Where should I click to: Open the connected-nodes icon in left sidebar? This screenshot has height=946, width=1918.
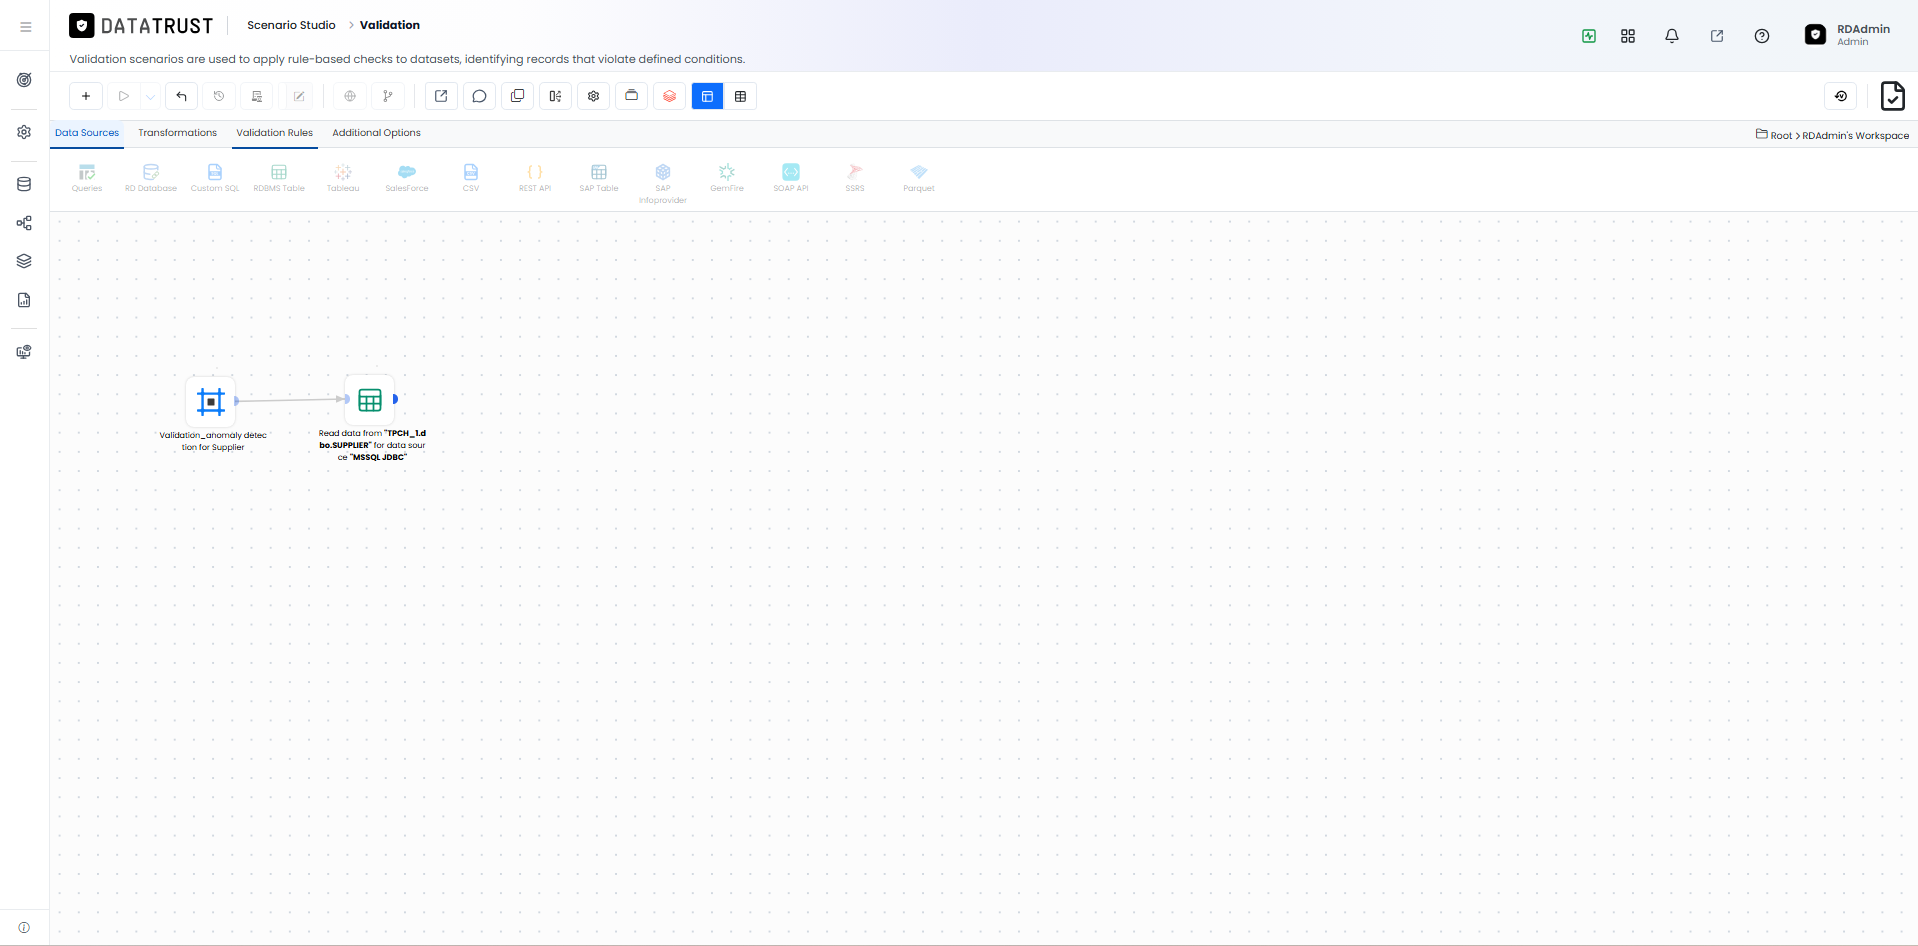(x=25, y=223)
